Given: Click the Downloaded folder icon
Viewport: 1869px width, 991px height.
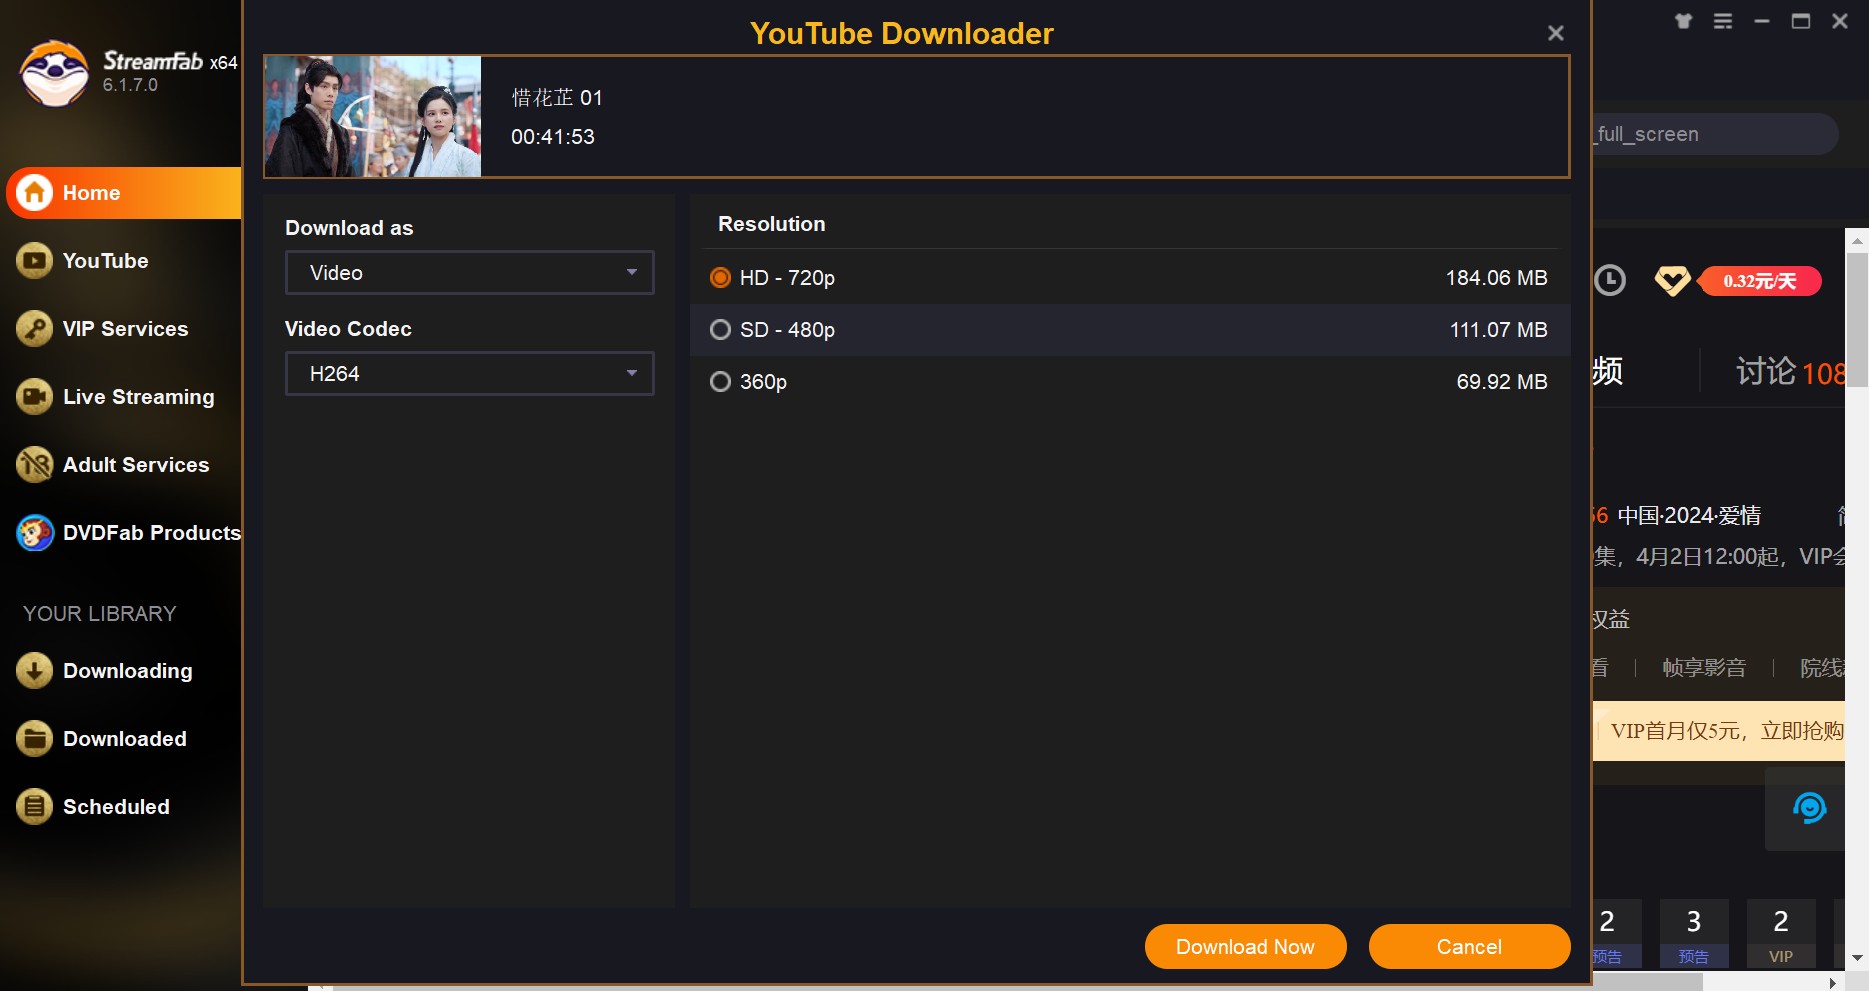Looking at the screenshot, I should tap(35, 739).
